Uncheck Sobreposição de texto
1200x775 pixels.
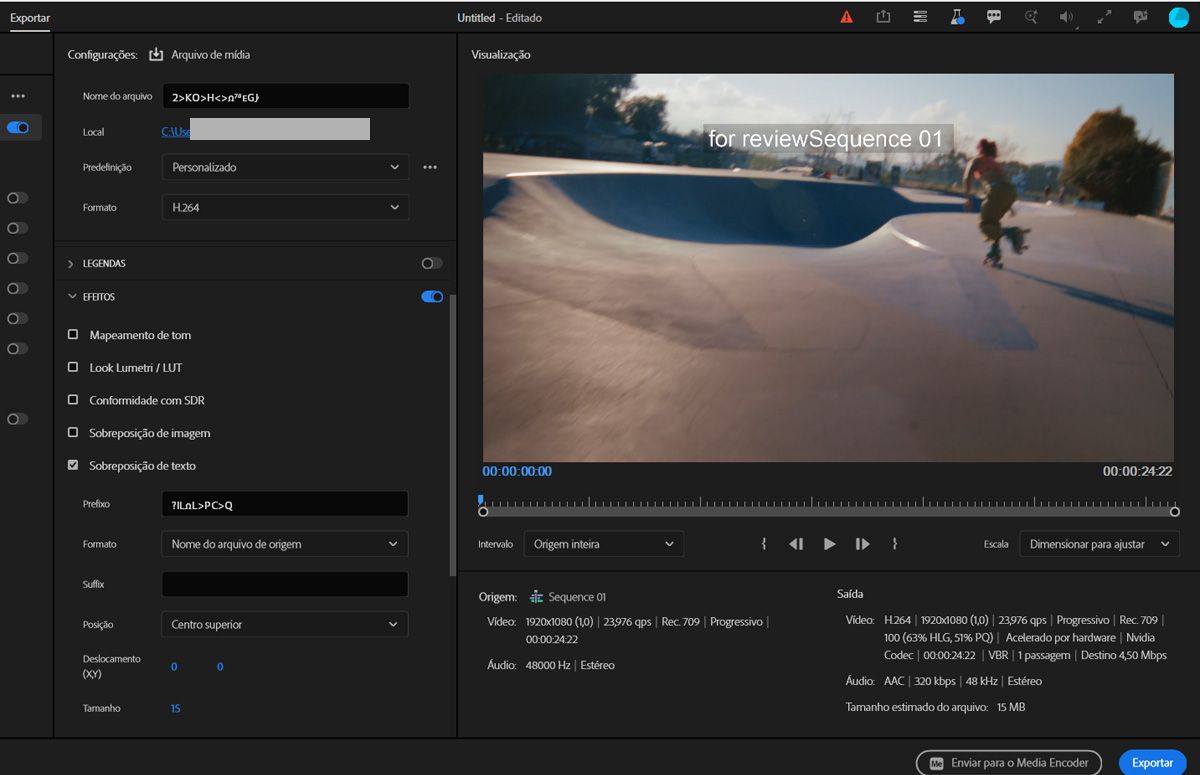(73, 466)
